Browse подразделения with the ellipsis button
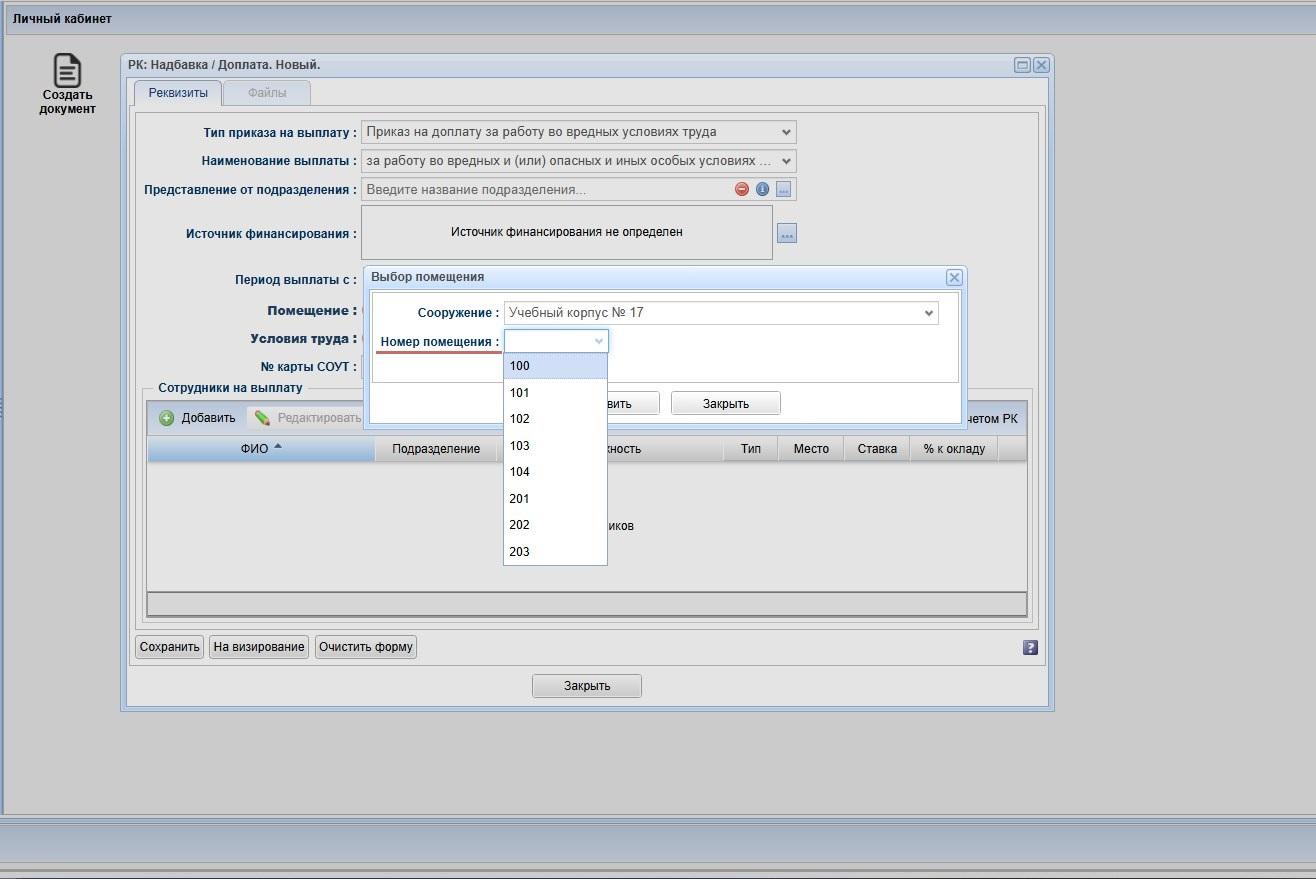 [x=784, y=189]
